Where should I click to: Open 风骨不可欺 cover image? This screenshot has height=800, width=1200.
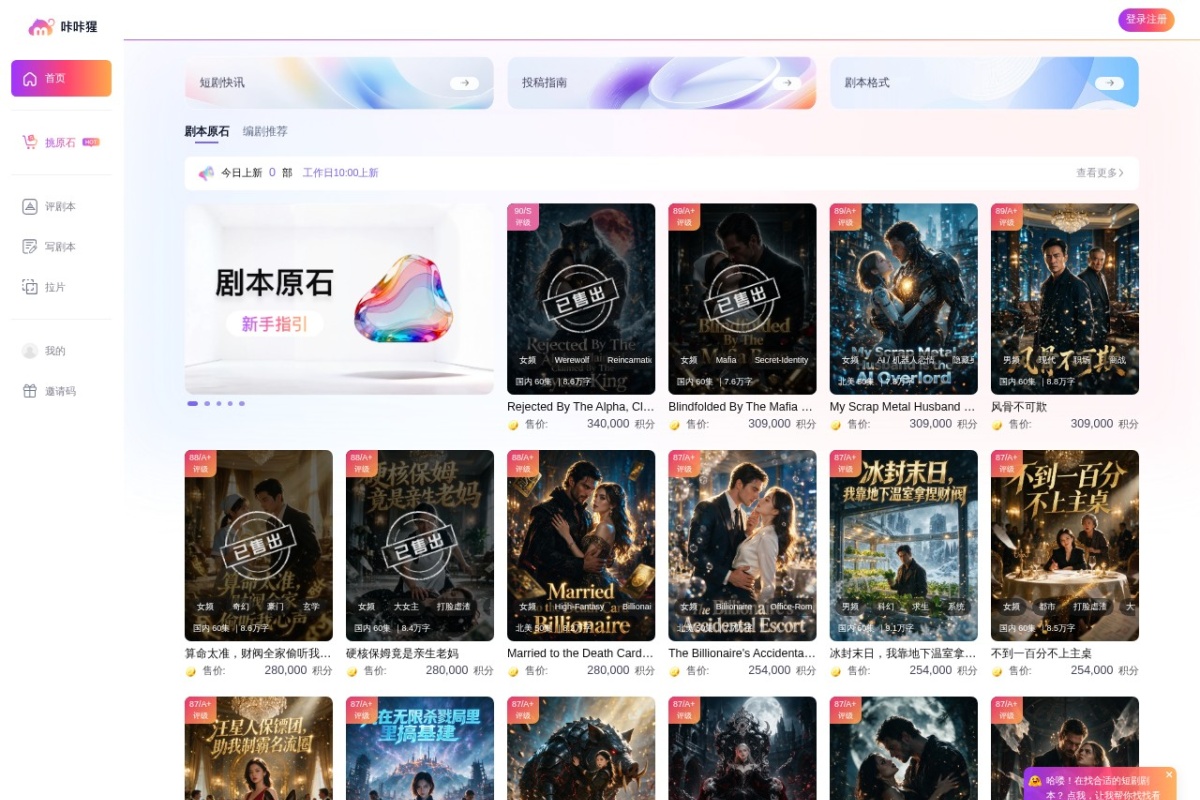[1065, 299]
